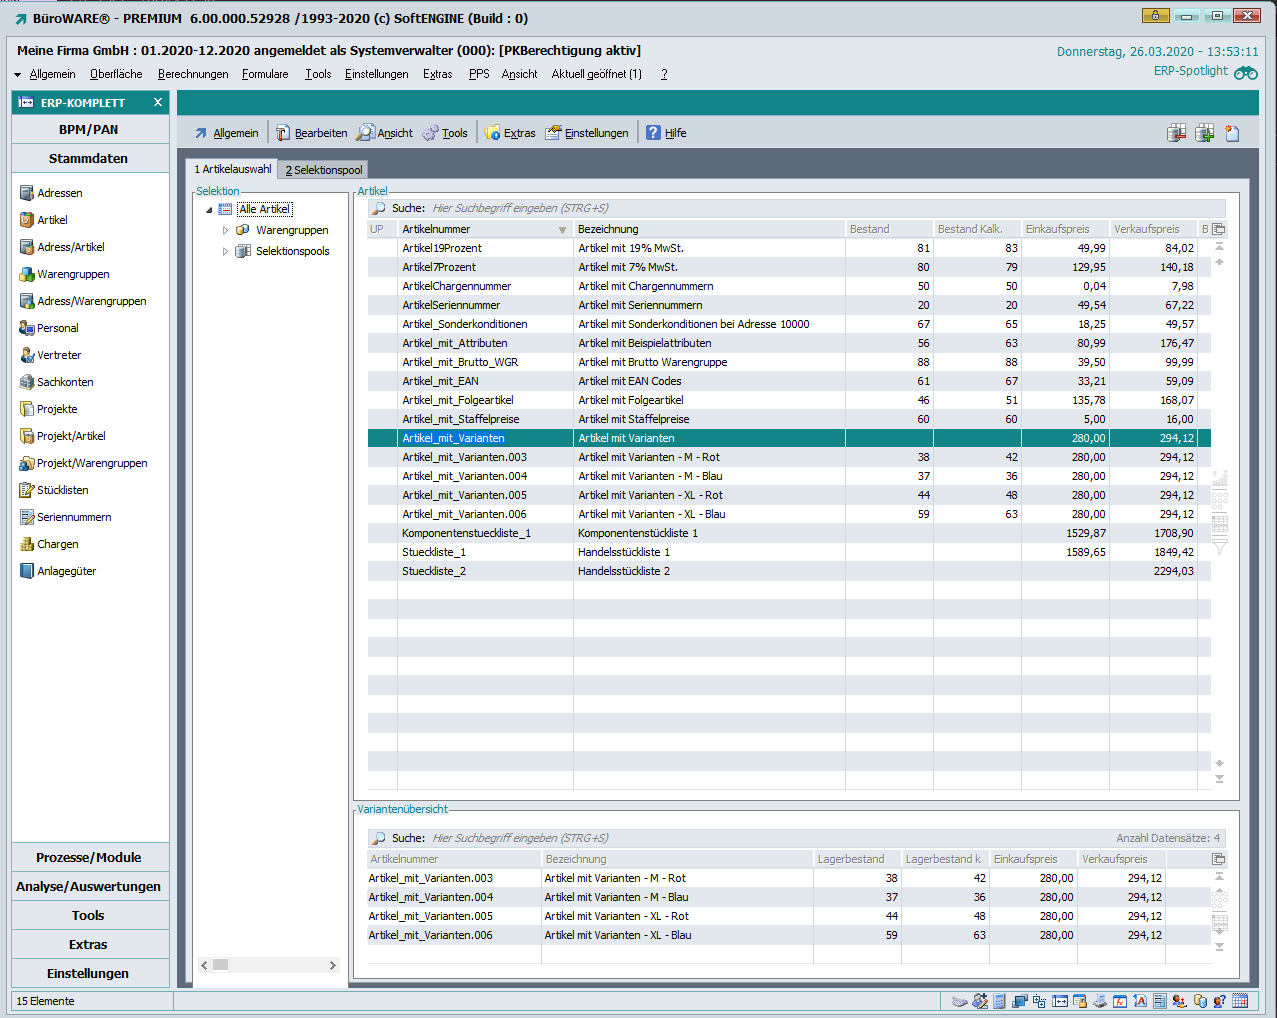This screenshot has width=1277, height=1018.
Task: Expand the Selektionspools tree node
Action: tap(225, 251)
